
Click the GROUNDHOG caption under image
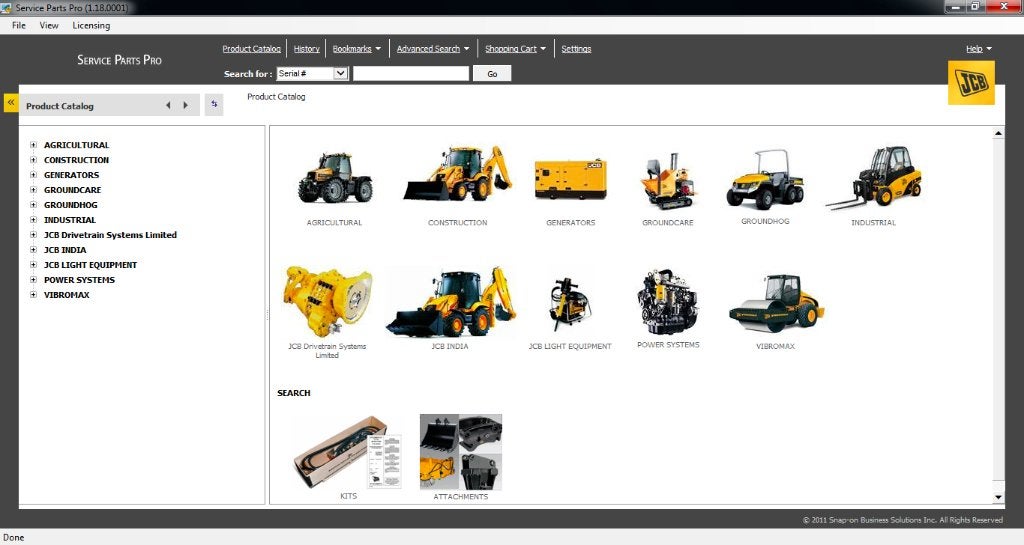765,221
